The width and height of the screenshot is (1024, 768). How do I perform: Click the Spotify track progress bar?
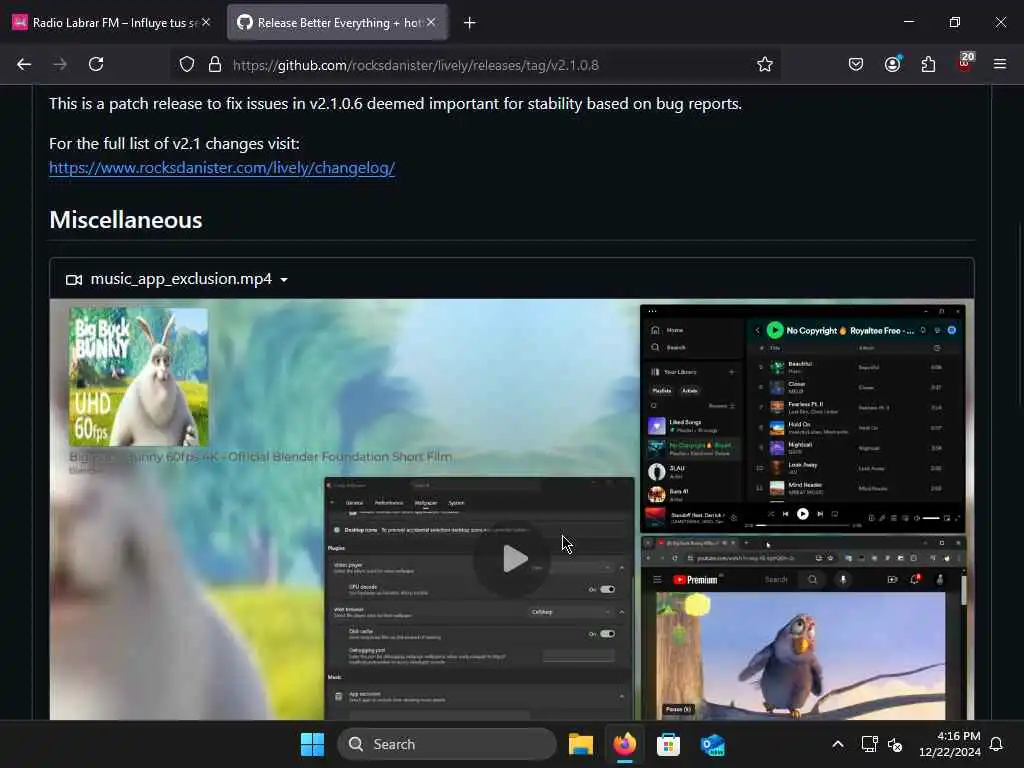point(803,525)
